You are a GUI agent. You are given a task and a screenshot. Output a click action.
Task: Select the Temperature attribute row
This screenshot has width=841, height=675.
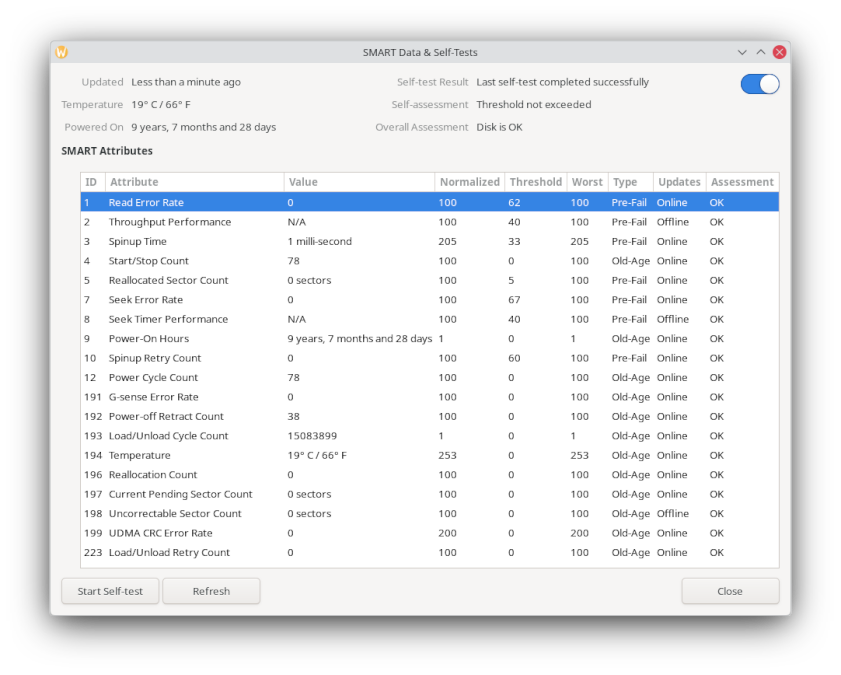click(140, 455)
